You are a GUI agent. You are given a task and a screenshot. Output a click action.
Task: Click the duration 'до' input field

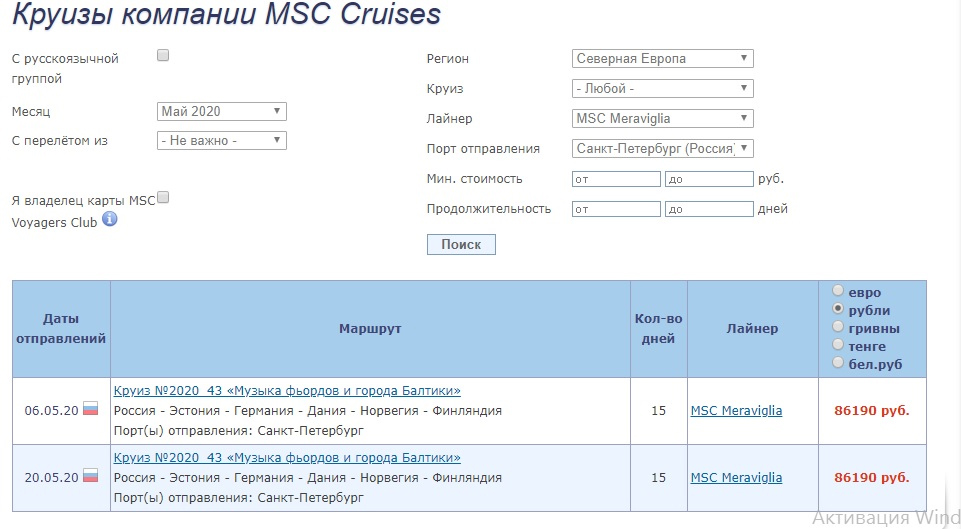point(708,210)
